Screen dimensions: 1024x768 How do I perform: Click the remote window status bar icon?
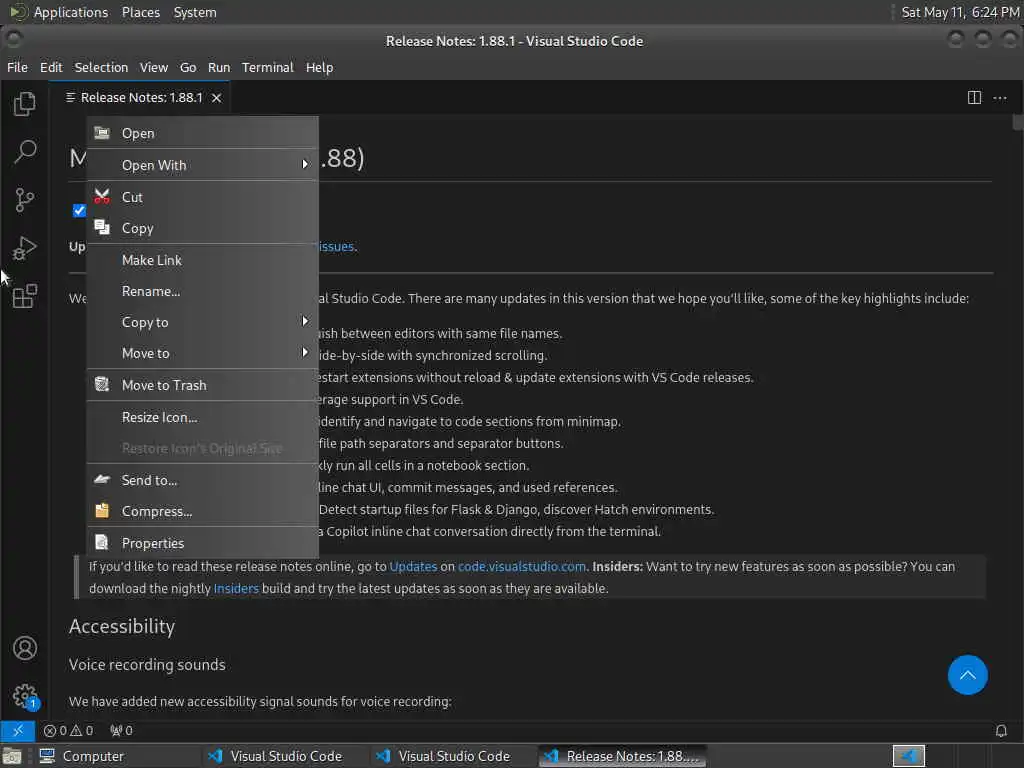[18, 730]
